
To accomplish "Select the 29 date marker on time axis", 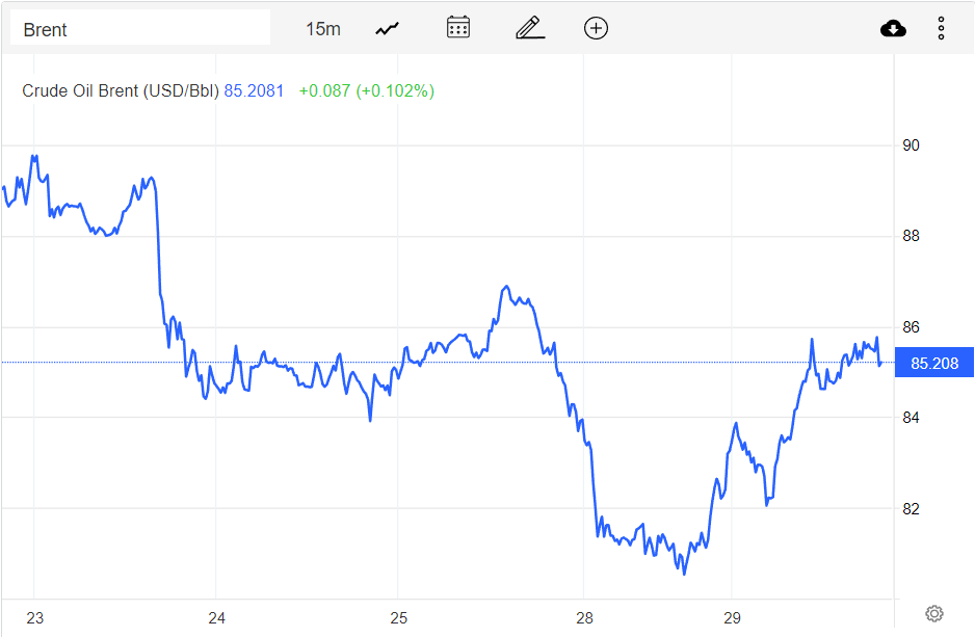I will (731, 617).
